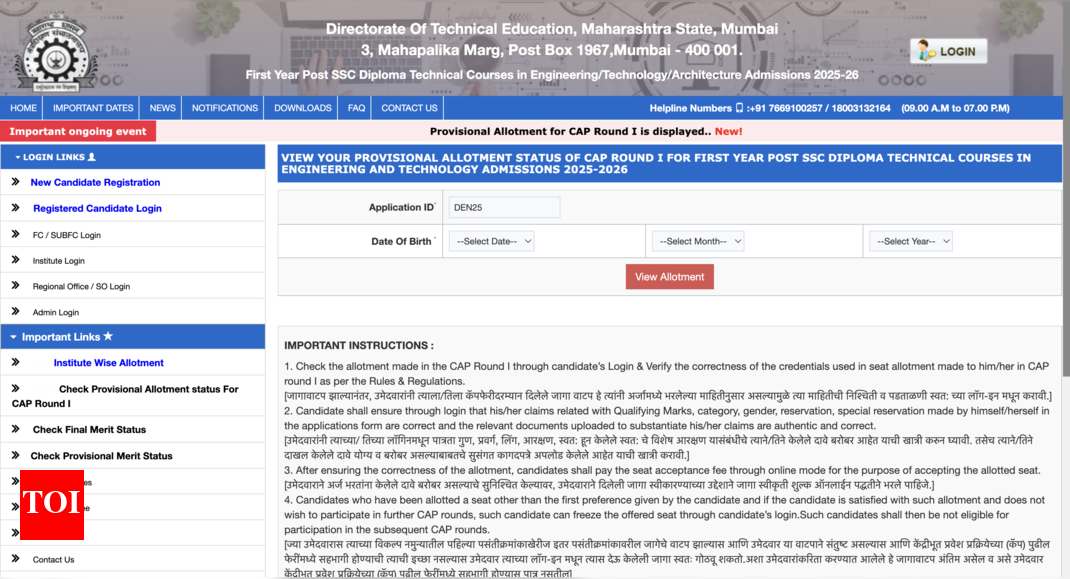This screenshot has width=1070, height=579.
Task: Go to the NEWS menu item
Action: (162, 108)
